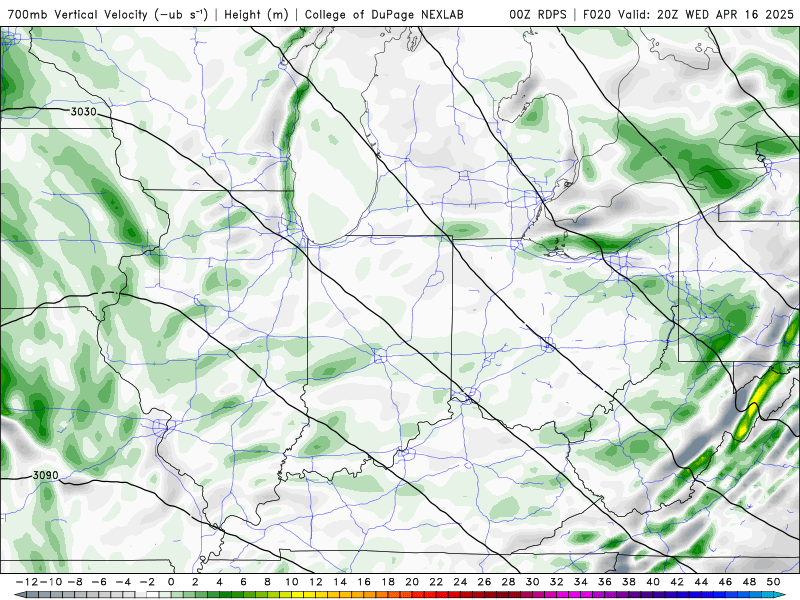Screen dimensions: 800x600
Task: Click the 14 value on color scale
Action: point(340,582)
